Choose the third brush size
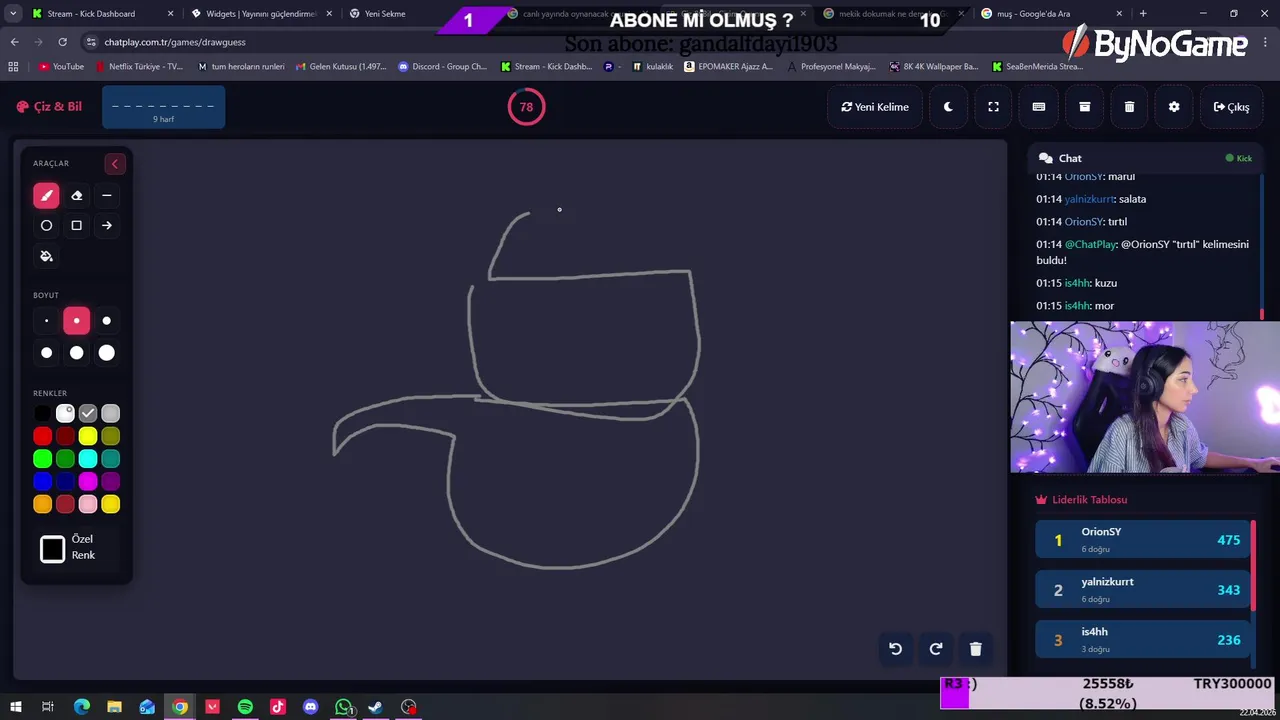Image resolution: width=1280 pixels, height=720 pixels. click(x=106, y=321)
